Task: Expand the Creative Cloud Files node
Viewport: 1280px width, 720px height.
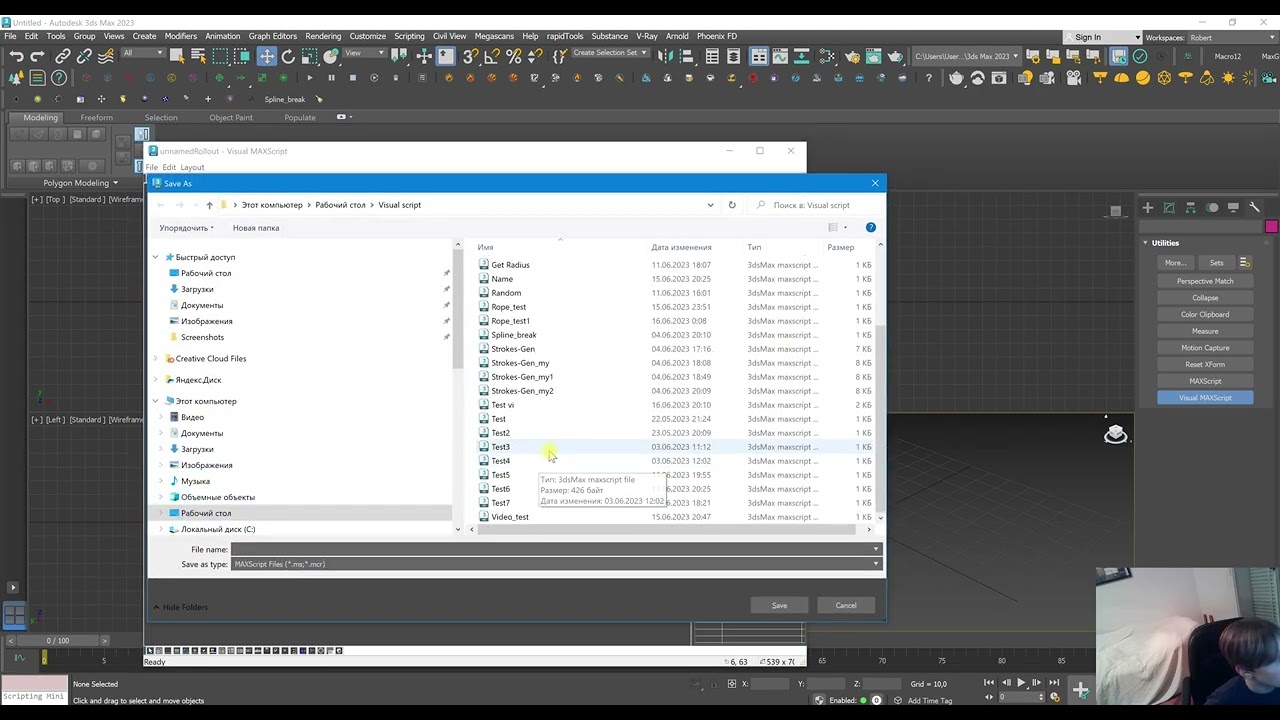Action: (x=155, y=358)
